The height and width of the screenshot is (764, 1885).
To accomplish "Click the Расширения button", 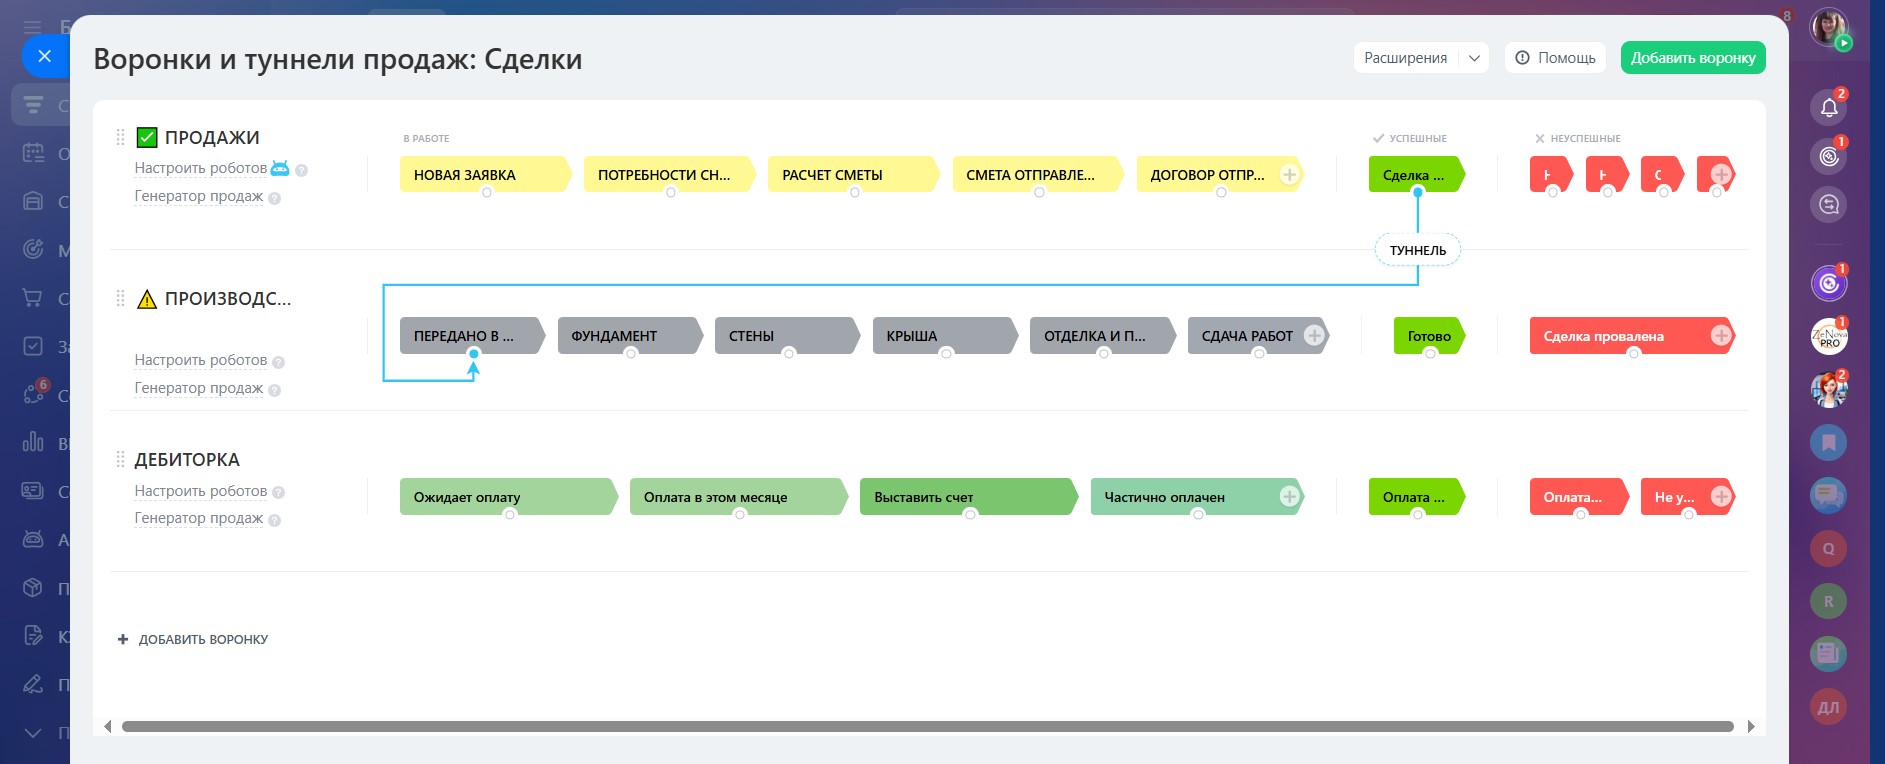I will (1406, 58).
